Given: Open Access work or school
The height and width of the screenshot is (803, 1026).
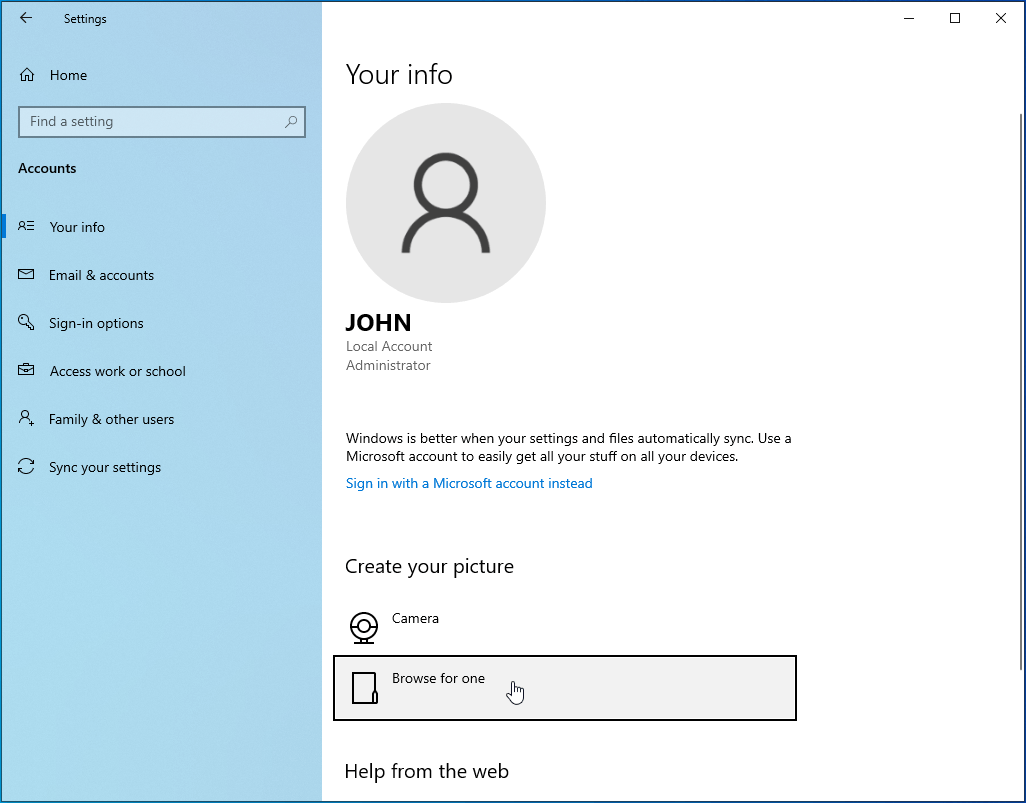Looking at the screenshot, I should [117, 371].
